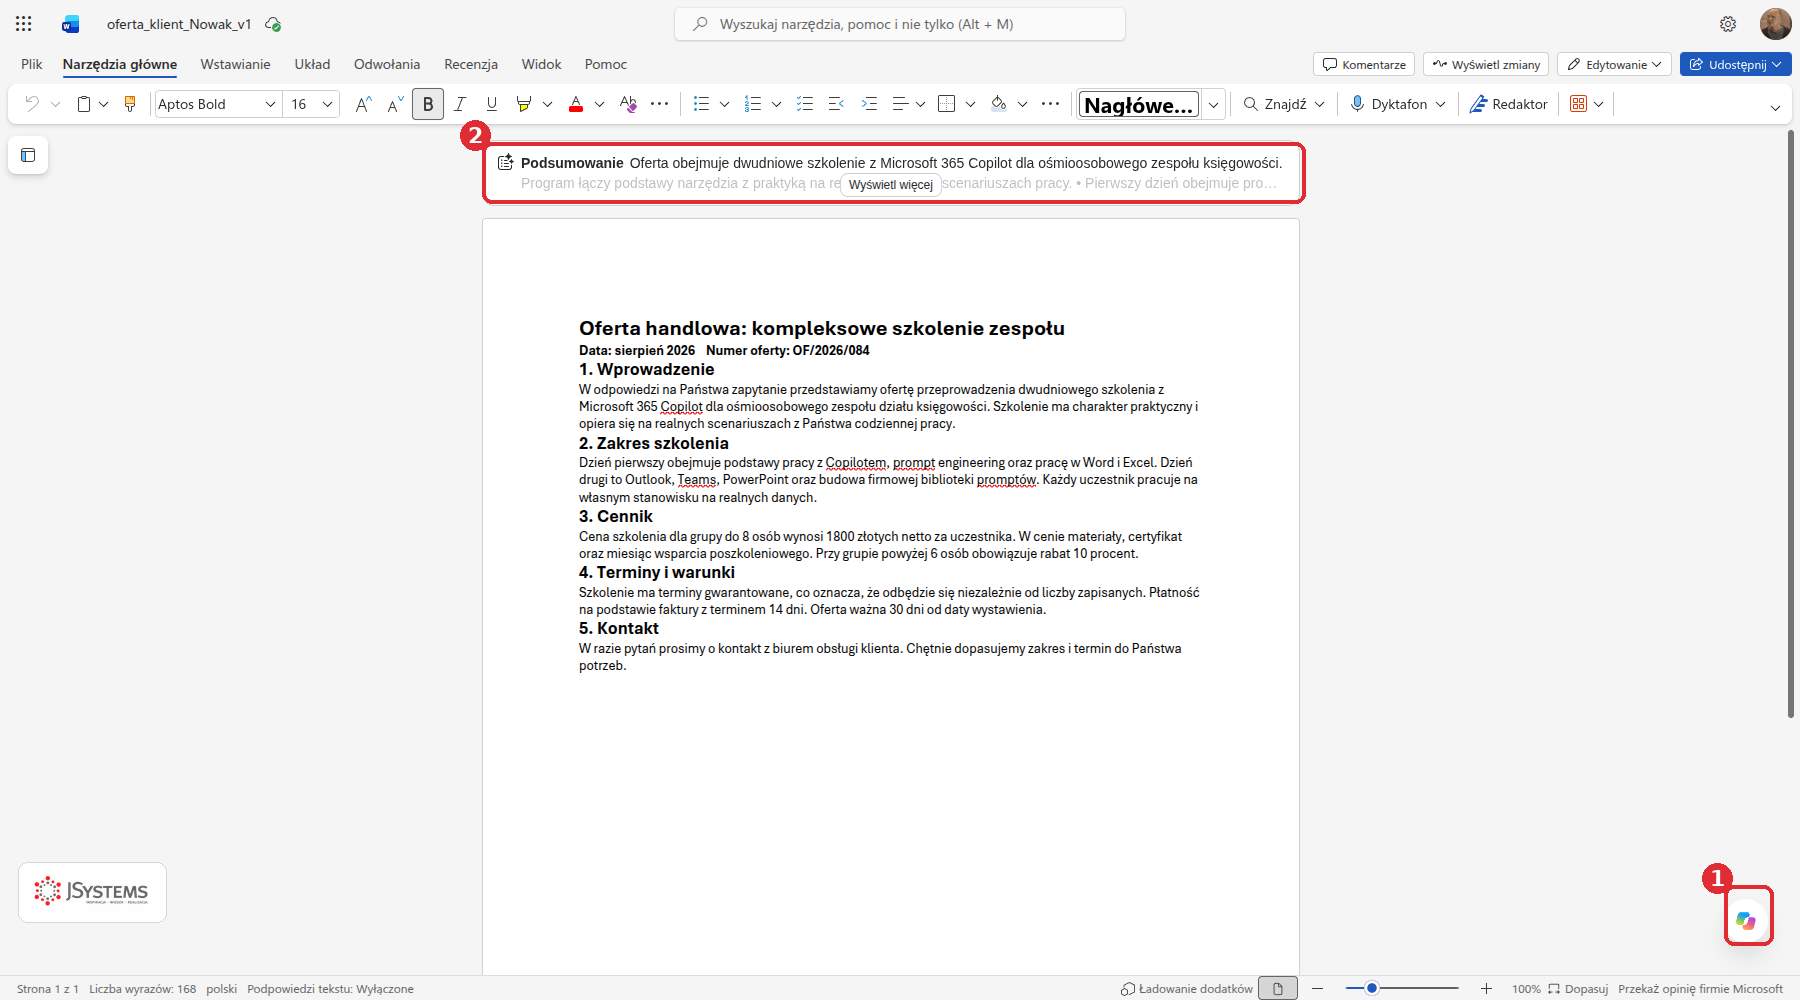Expand highlight color options arrow
This screenshot has width=1800, height=1000.
548,104
